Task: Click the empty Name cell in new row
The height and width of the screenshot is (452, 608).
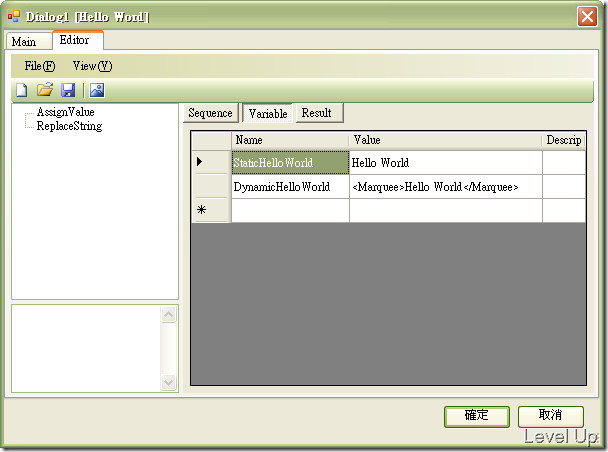Action: 290,210
